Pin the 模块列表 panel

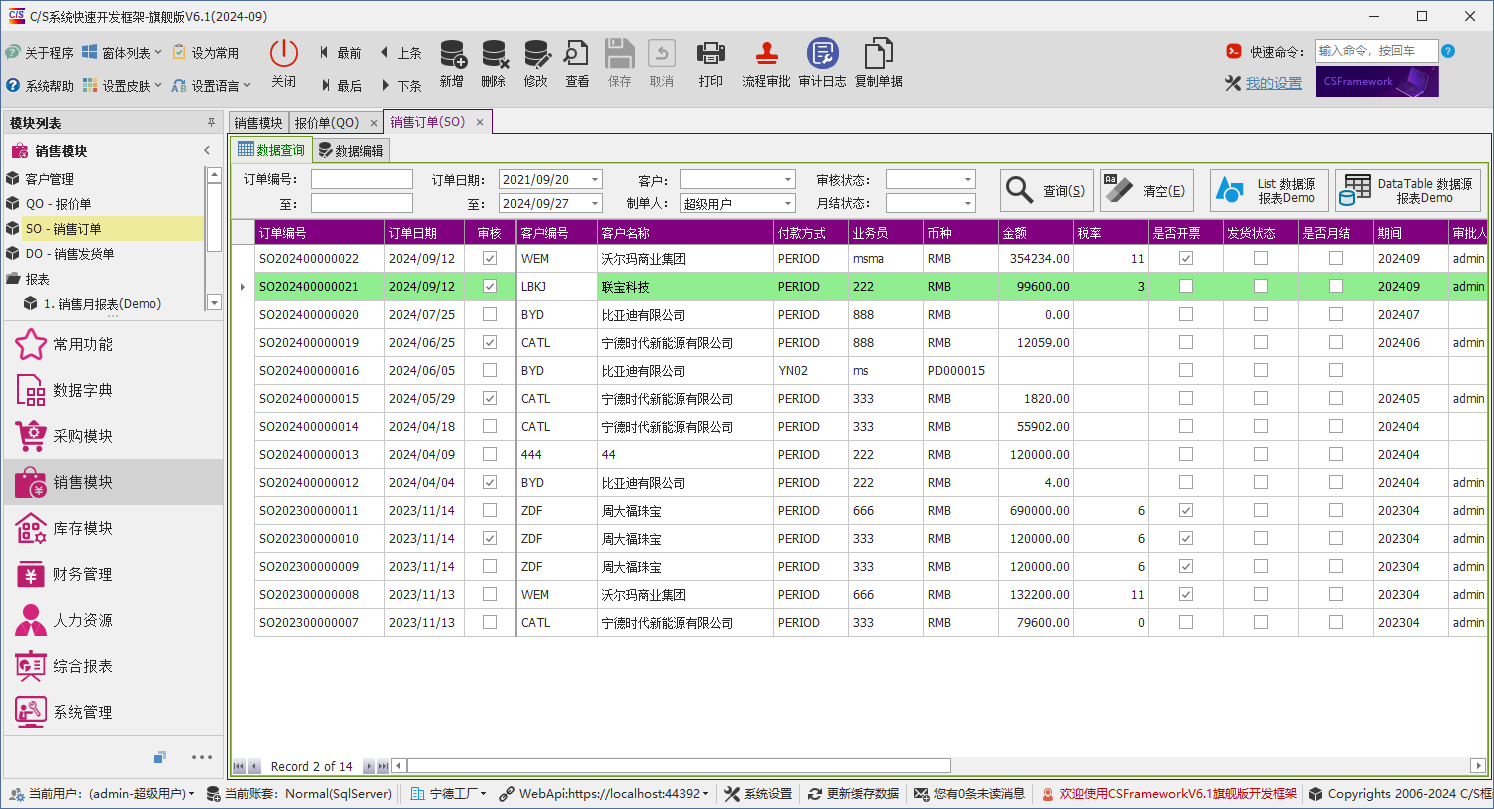click(x=211, y=123)
